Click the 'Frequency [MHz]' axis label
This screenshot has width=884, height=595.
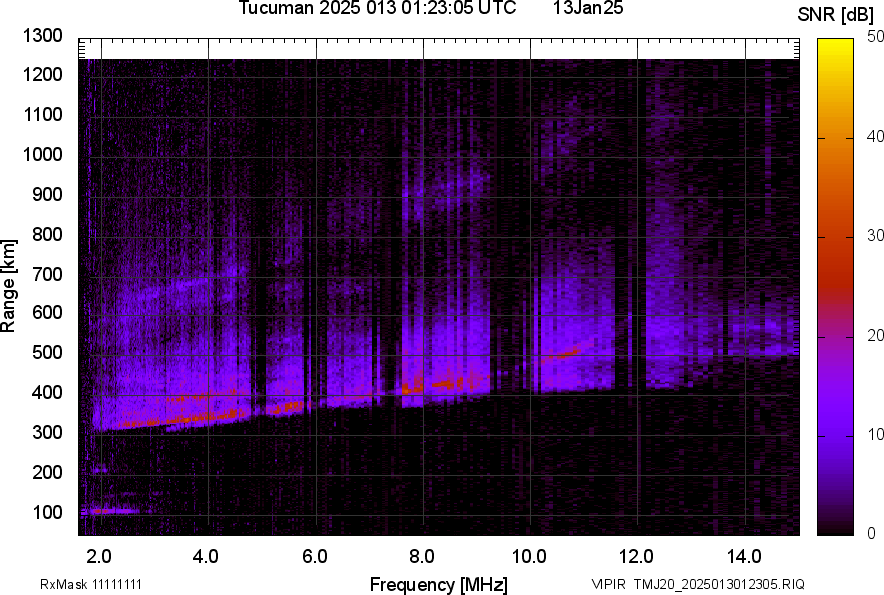(439, 584)
